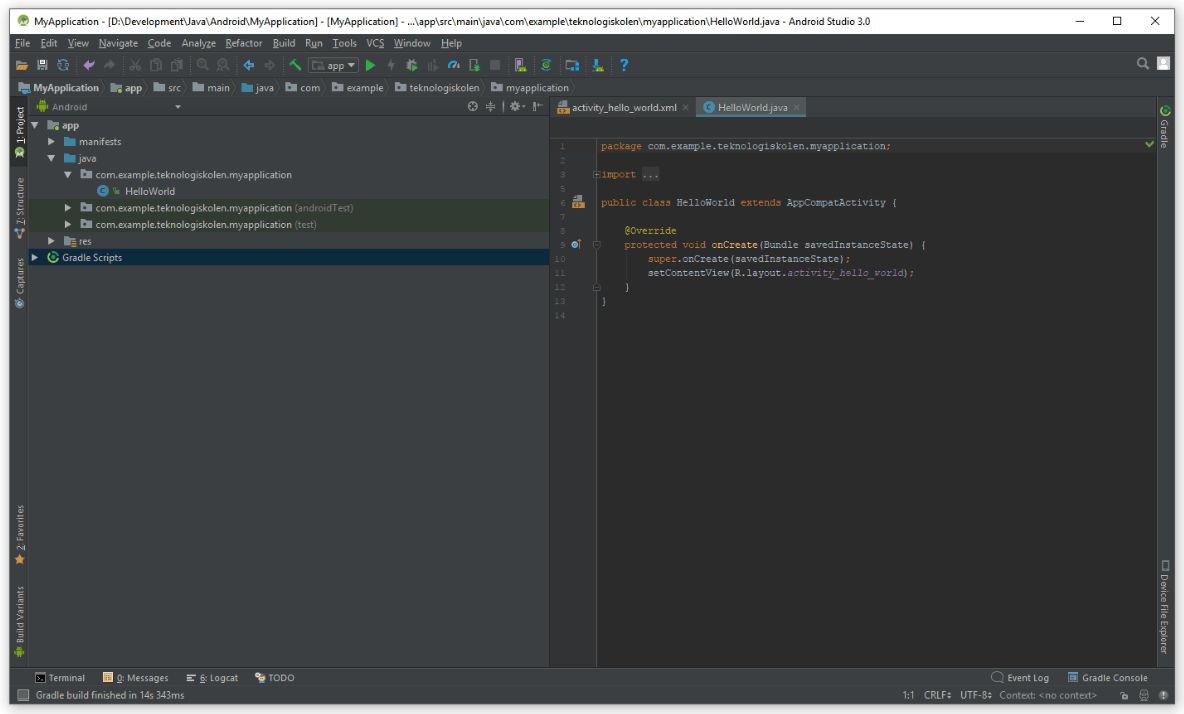Open the TODO tool window

pos(275,678)
